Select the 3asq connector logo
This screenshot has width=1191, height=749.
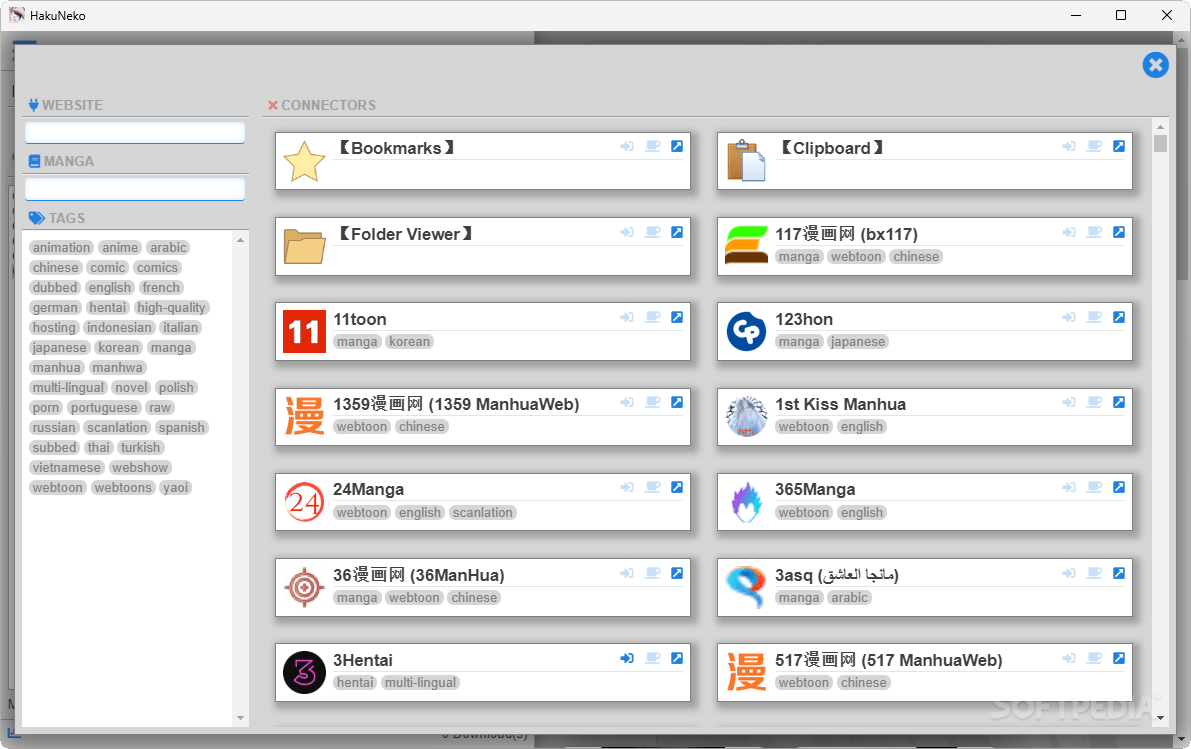pyautogui.click(x=746, y=587)
